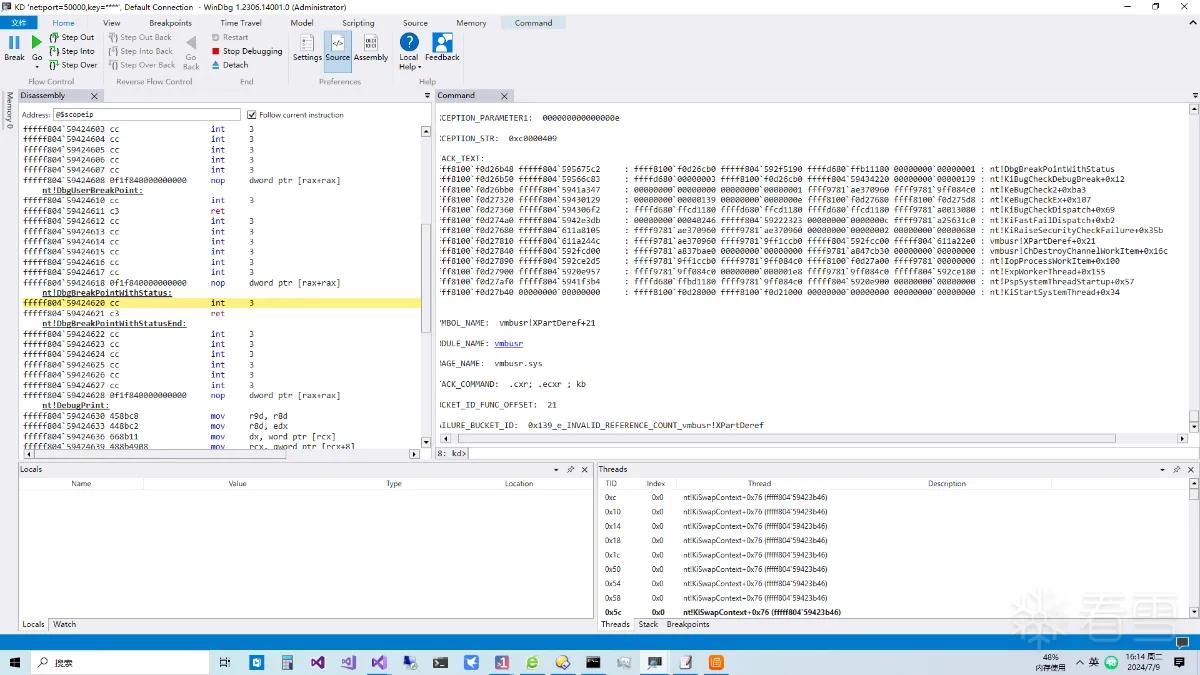Switch to Assembly mode preference
The image size is (1200, 675).
tap(371, 47)
